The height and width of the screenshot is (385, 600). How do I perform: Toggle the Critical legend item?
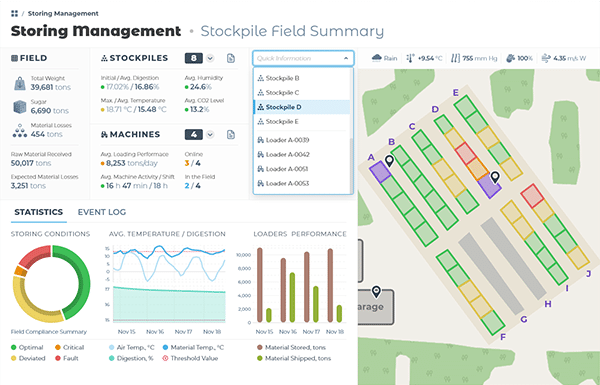click(x=69, y=347)
